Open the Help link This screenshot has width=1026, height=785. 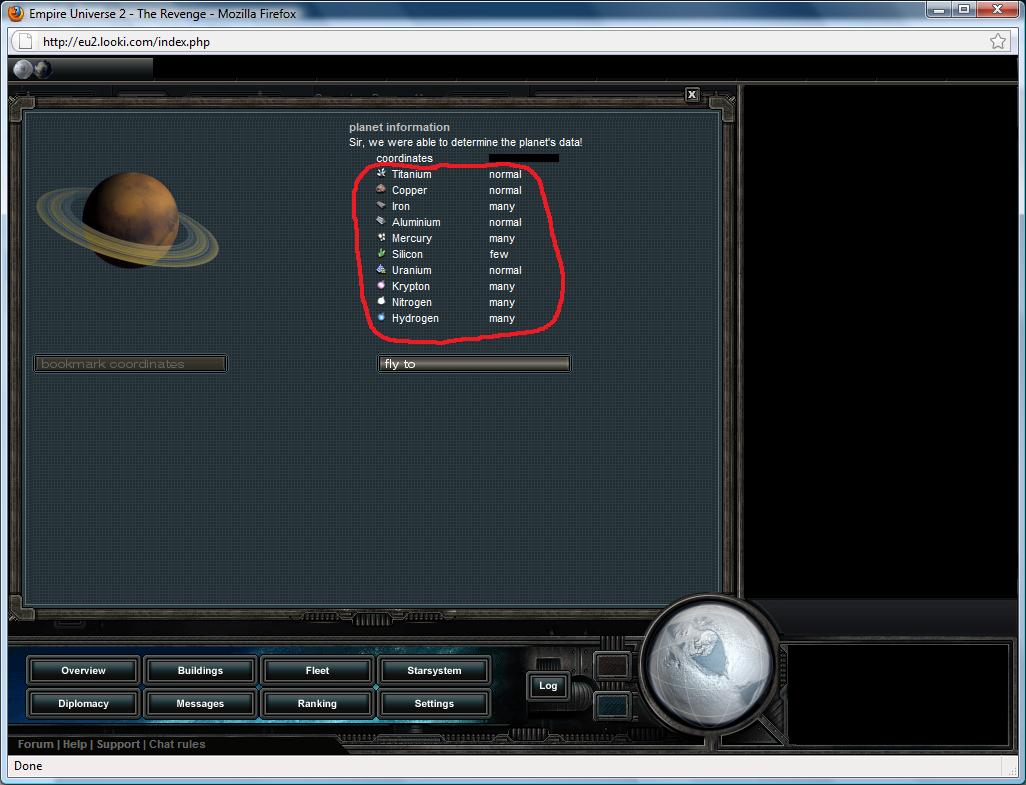(75, 744)
